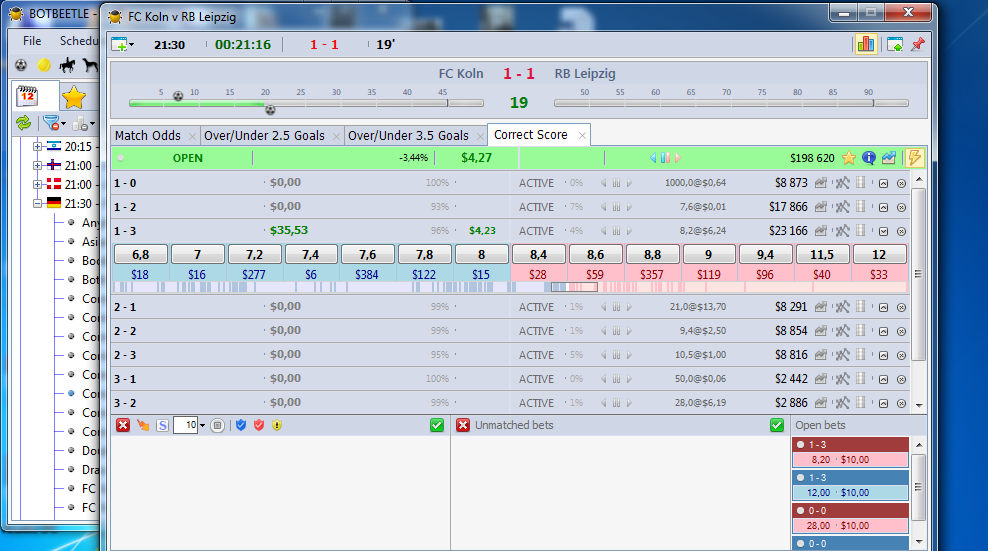The image size is (988, 551).
Task: Open chart icon in market header
Action: point(888,158)
